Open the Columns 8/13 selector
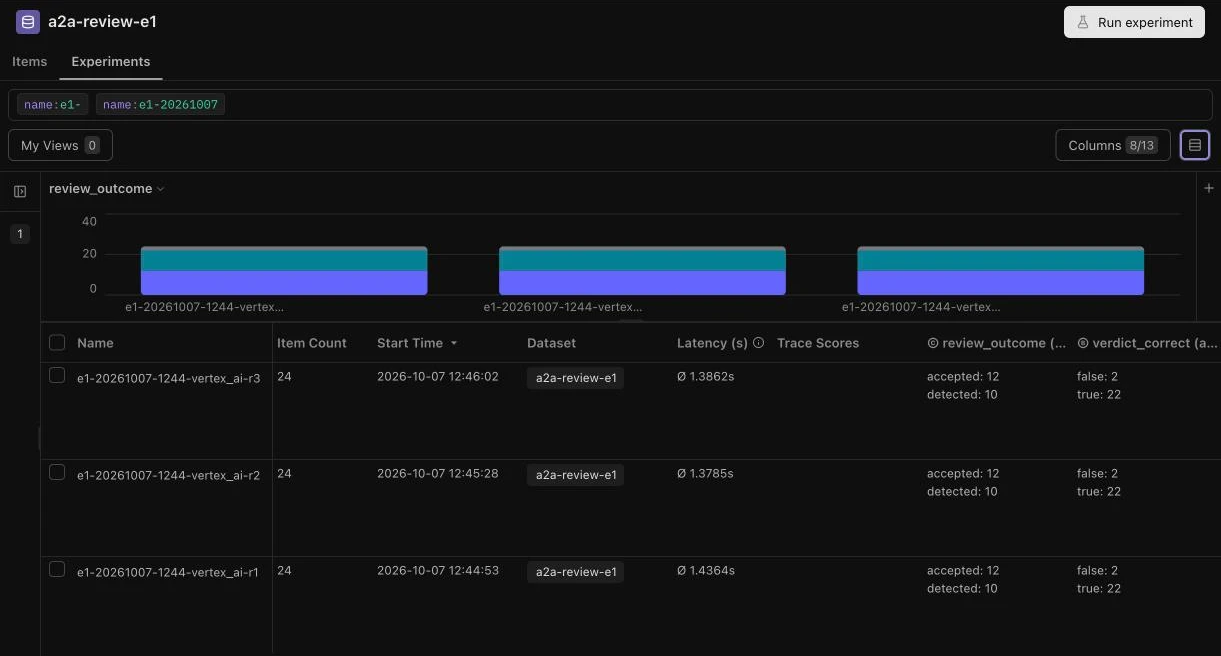 (x=1113, y=145)
